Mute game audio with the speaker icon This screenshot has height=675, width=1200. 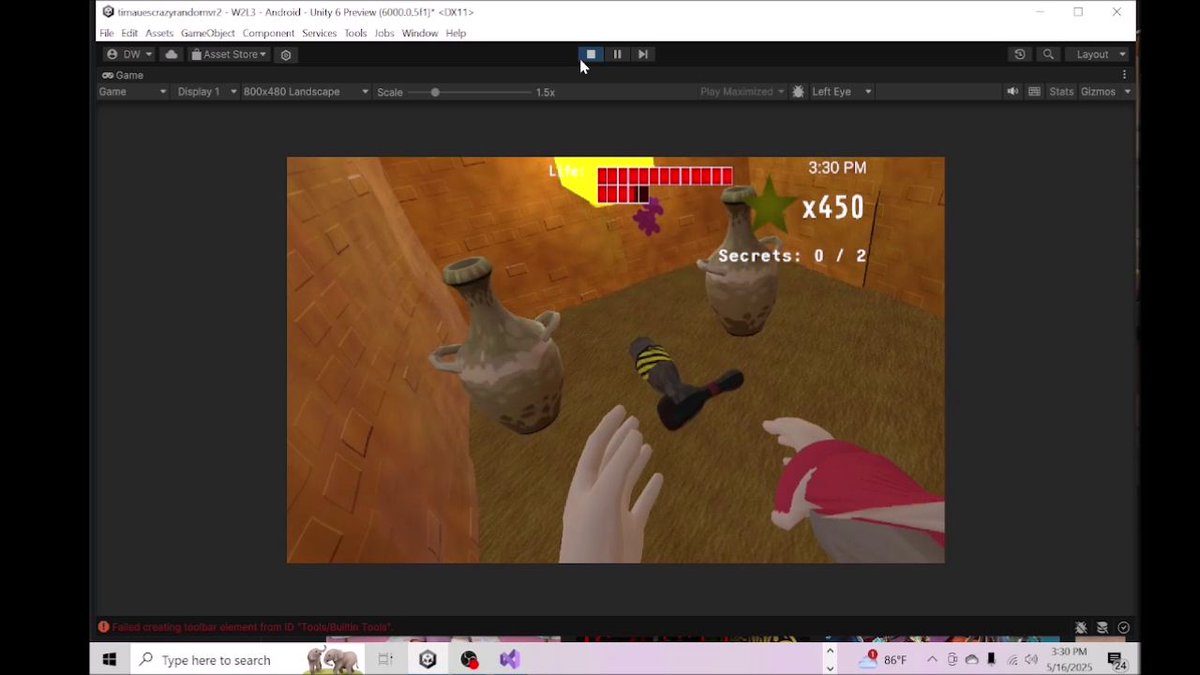1013,91
